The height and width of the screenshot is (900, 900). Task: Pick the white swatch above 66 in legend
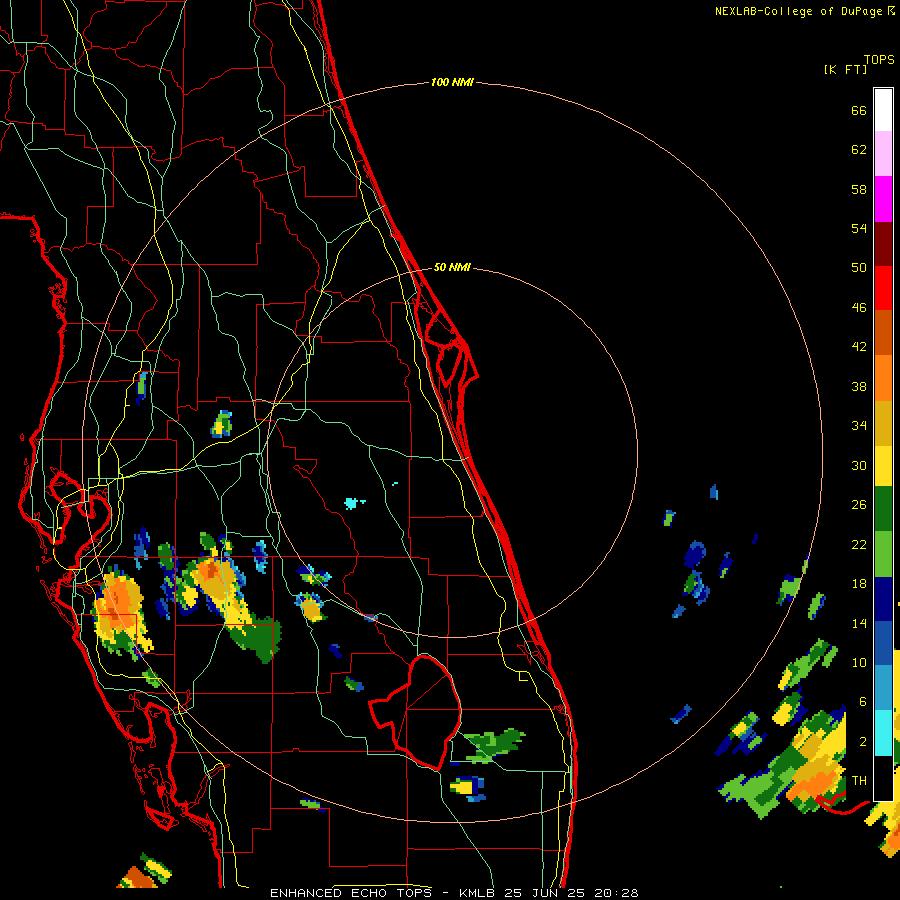[x=883, y=110]
